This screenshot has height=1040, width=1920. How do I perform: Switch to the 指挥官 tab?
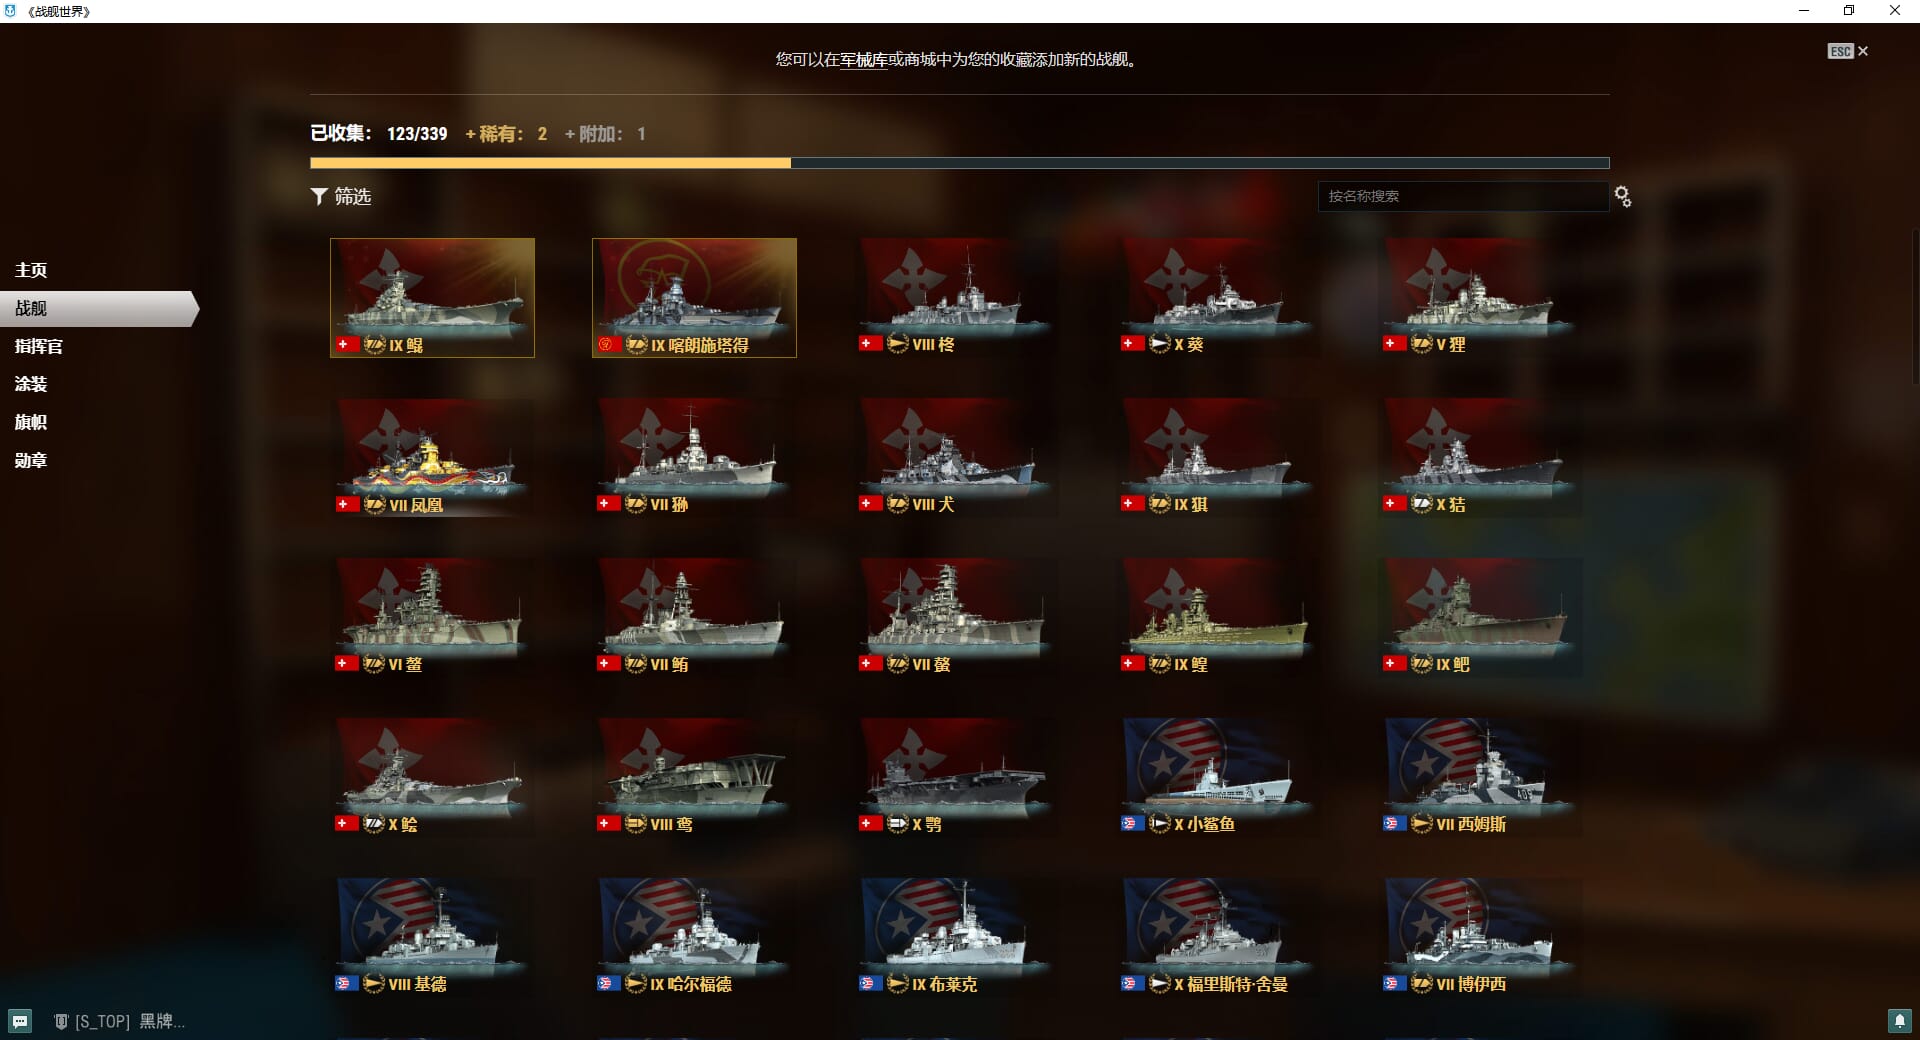point(39,346)
